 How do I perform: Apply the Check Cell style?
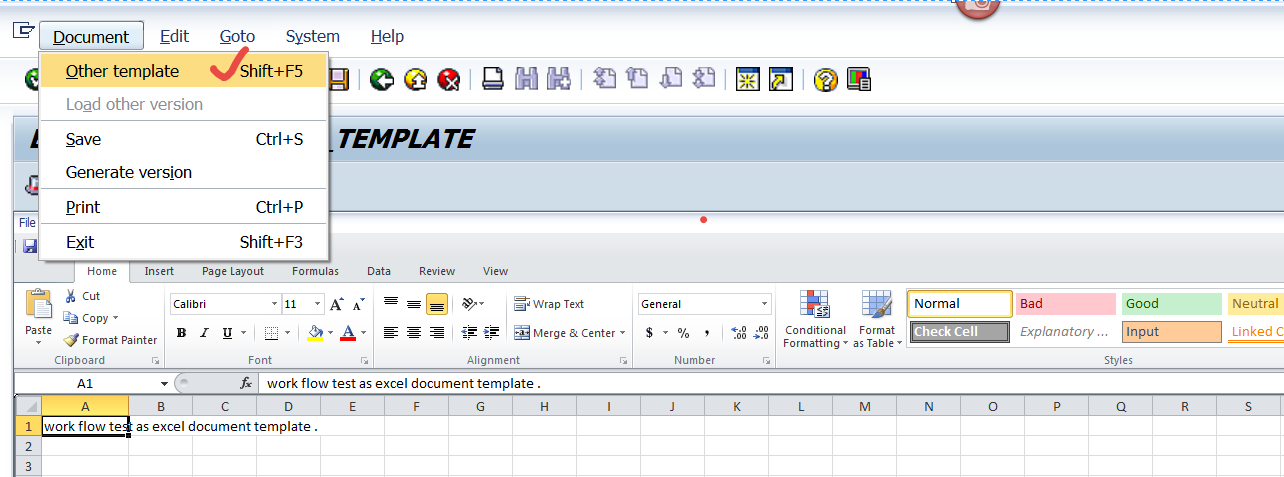961,332
